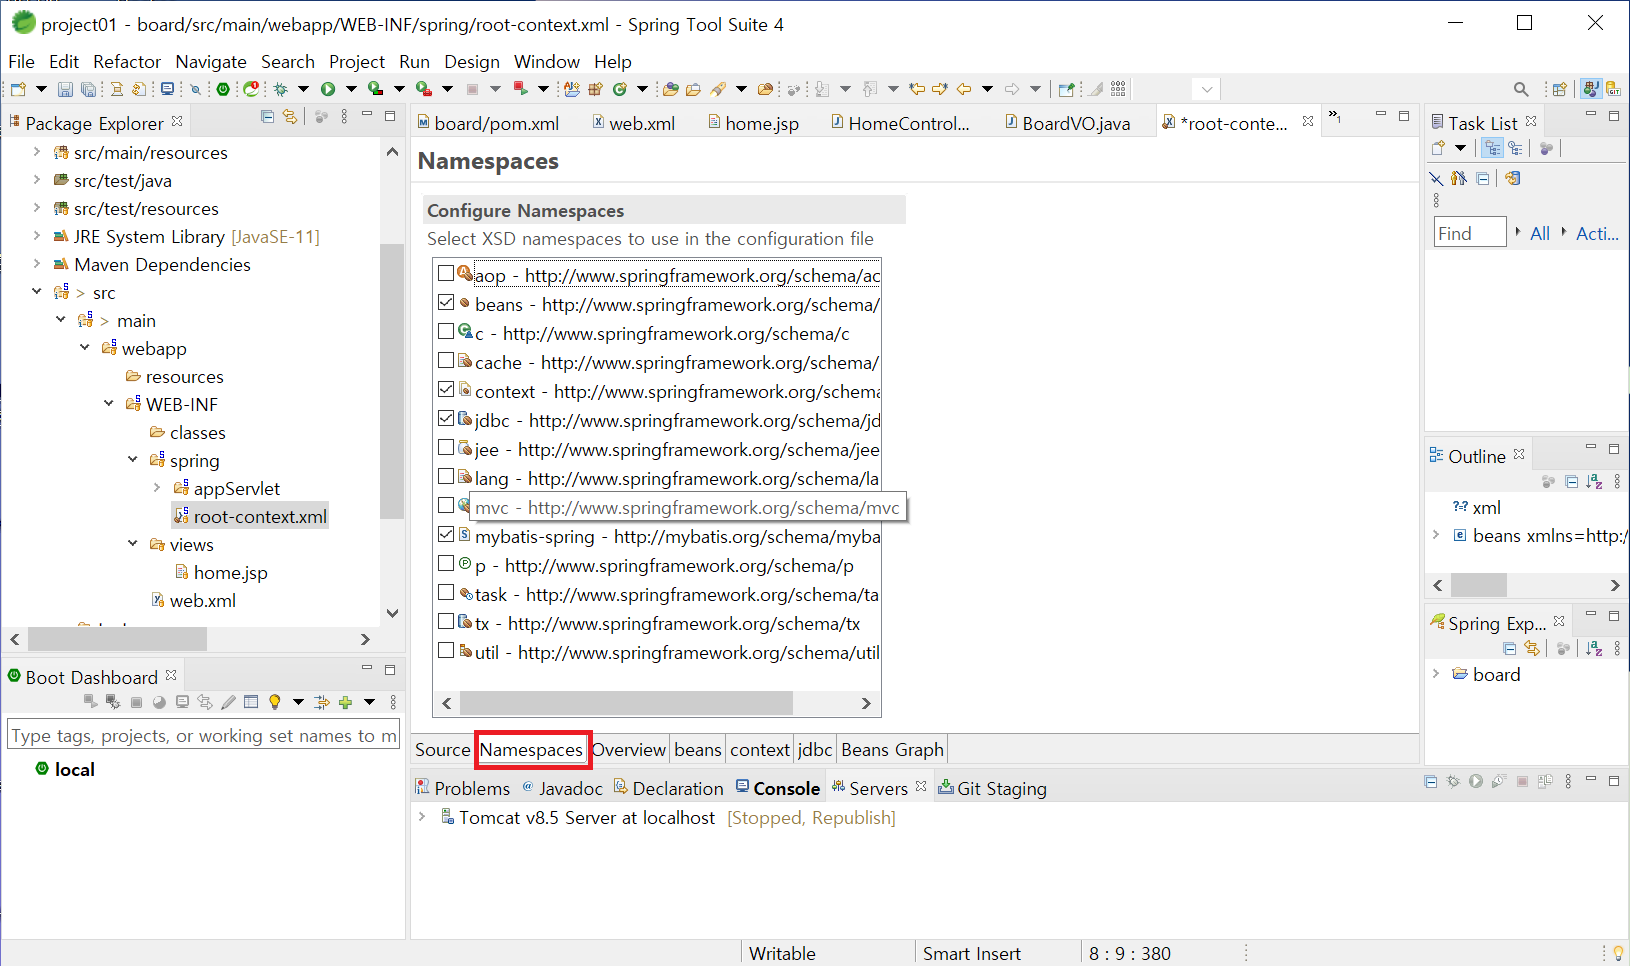Show the hidden editor tabs list
The width and height of the screenshot is (1630, 966).
pos(1335,117)
